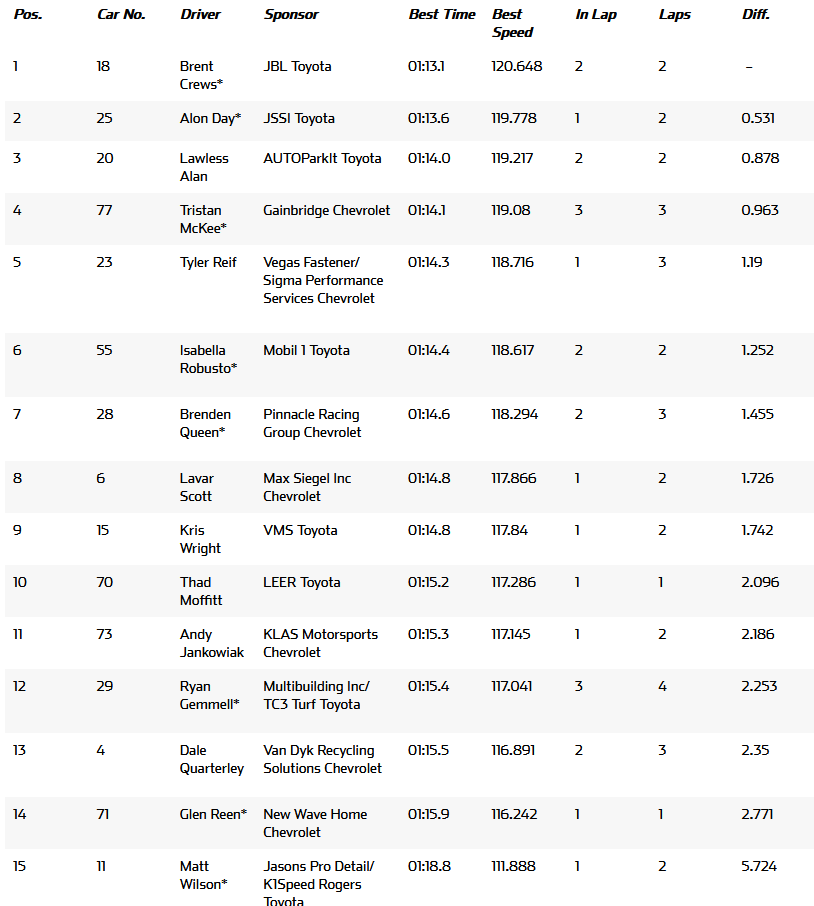Click the Car No. column header
This screenshot has width=814, height=906.
point(121,14)
